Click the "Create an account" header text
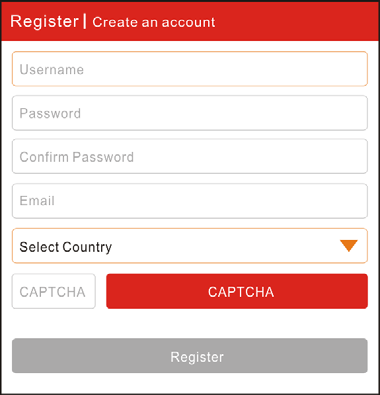Screen dimensions: 380x395 pyautogui.click(x=154, y=22)
